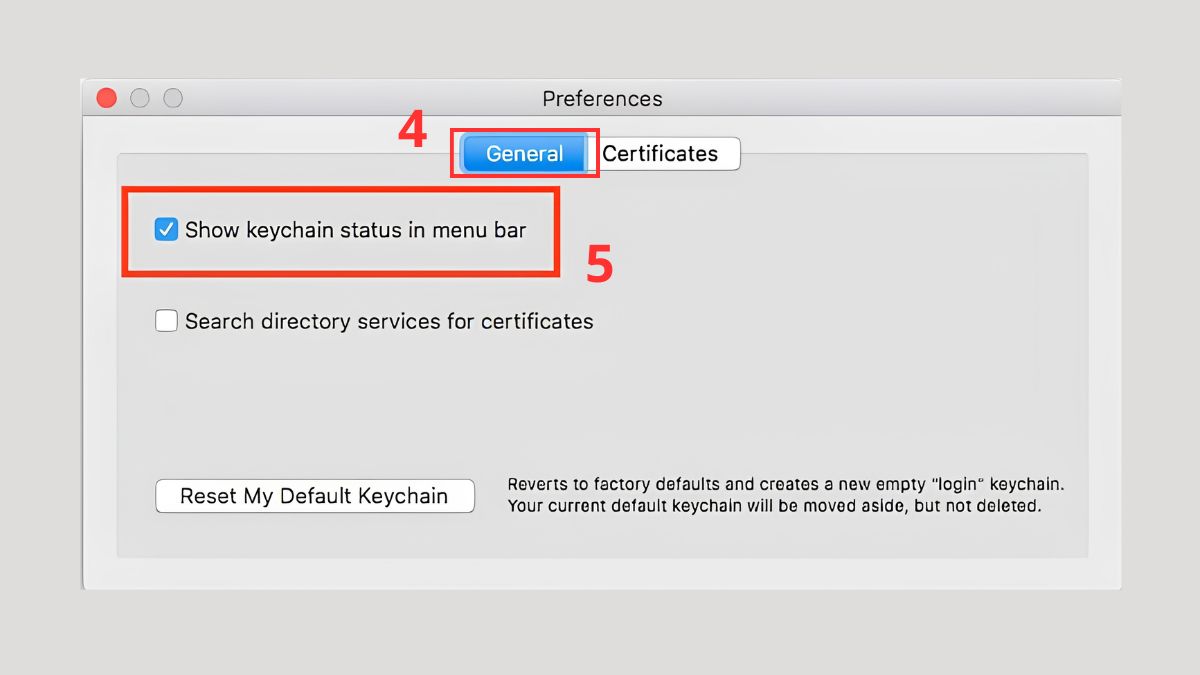Click the 'Show keychain status in menu bar' label

click(x=355, y=230)
